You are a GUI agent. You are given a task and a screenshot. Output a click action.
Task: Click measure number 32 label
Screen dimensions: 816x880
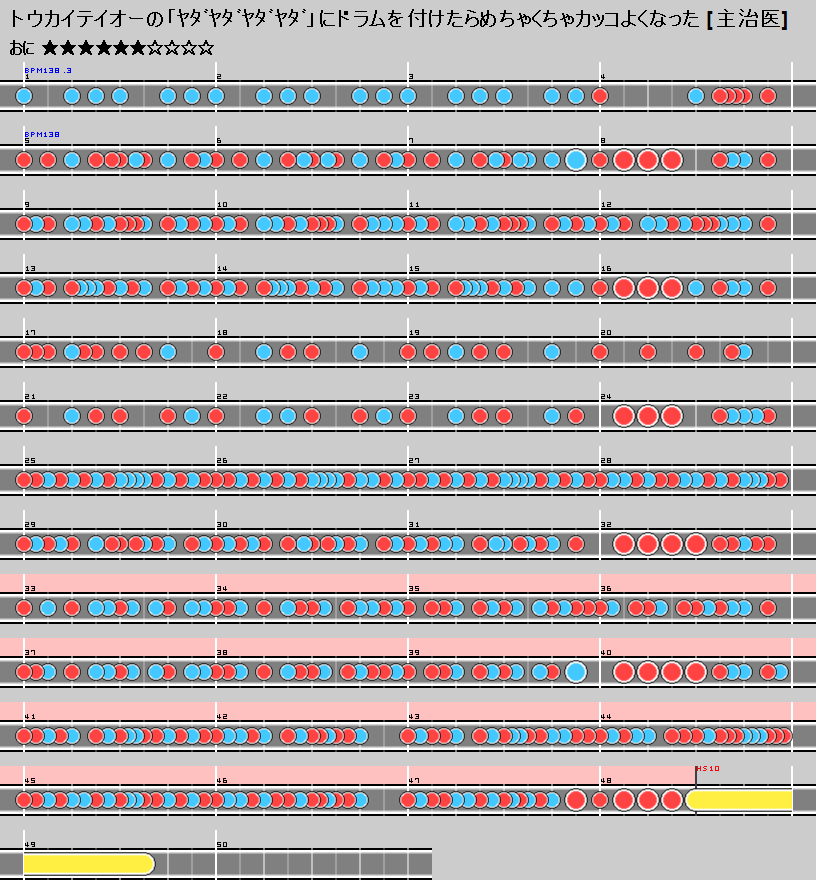coord(606,525)
